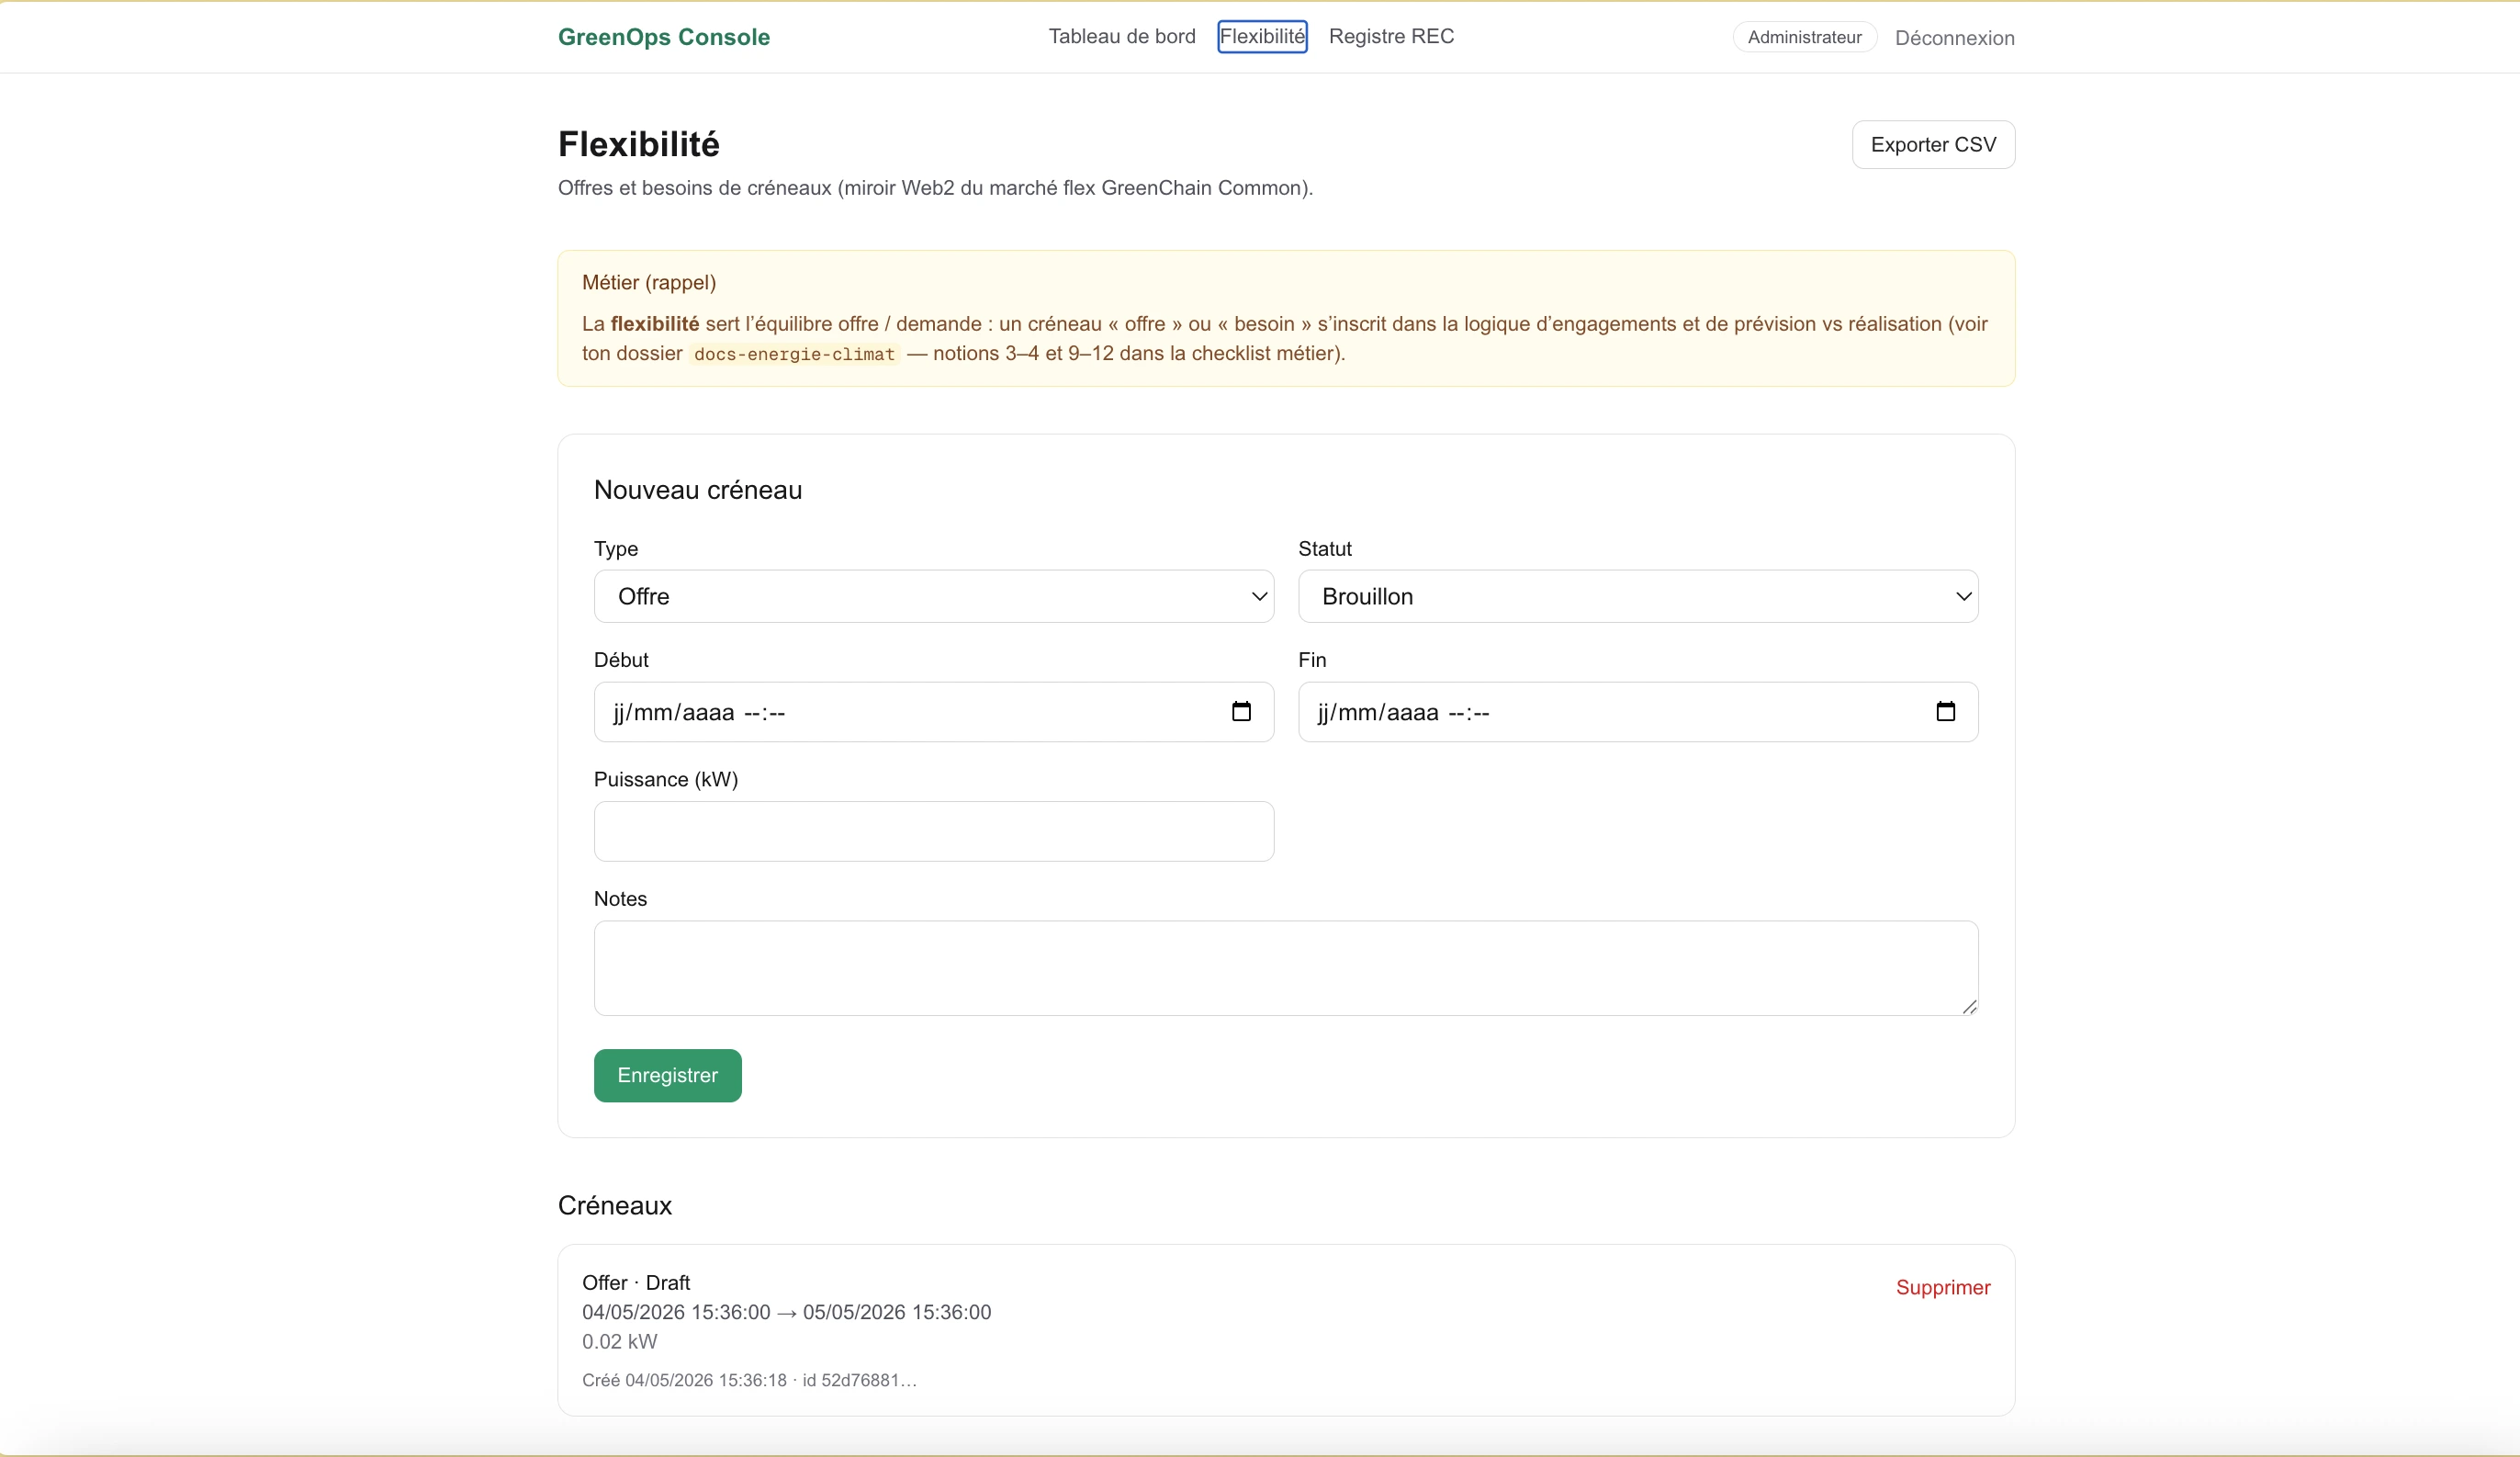This screenshot has height=1457, width=2520.
Task: Expand the Type dropdown showing Offre
Action: [934, 596]
